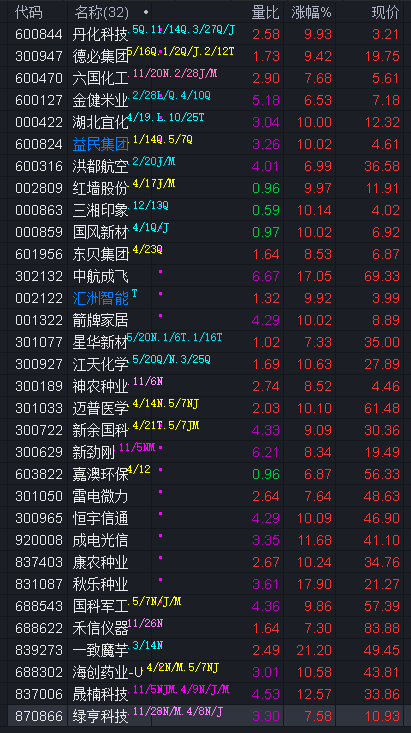This screenshot has height=733, width=411.
Task: Click annotation 11/6N on 神农种业
Action: point(148,381)
